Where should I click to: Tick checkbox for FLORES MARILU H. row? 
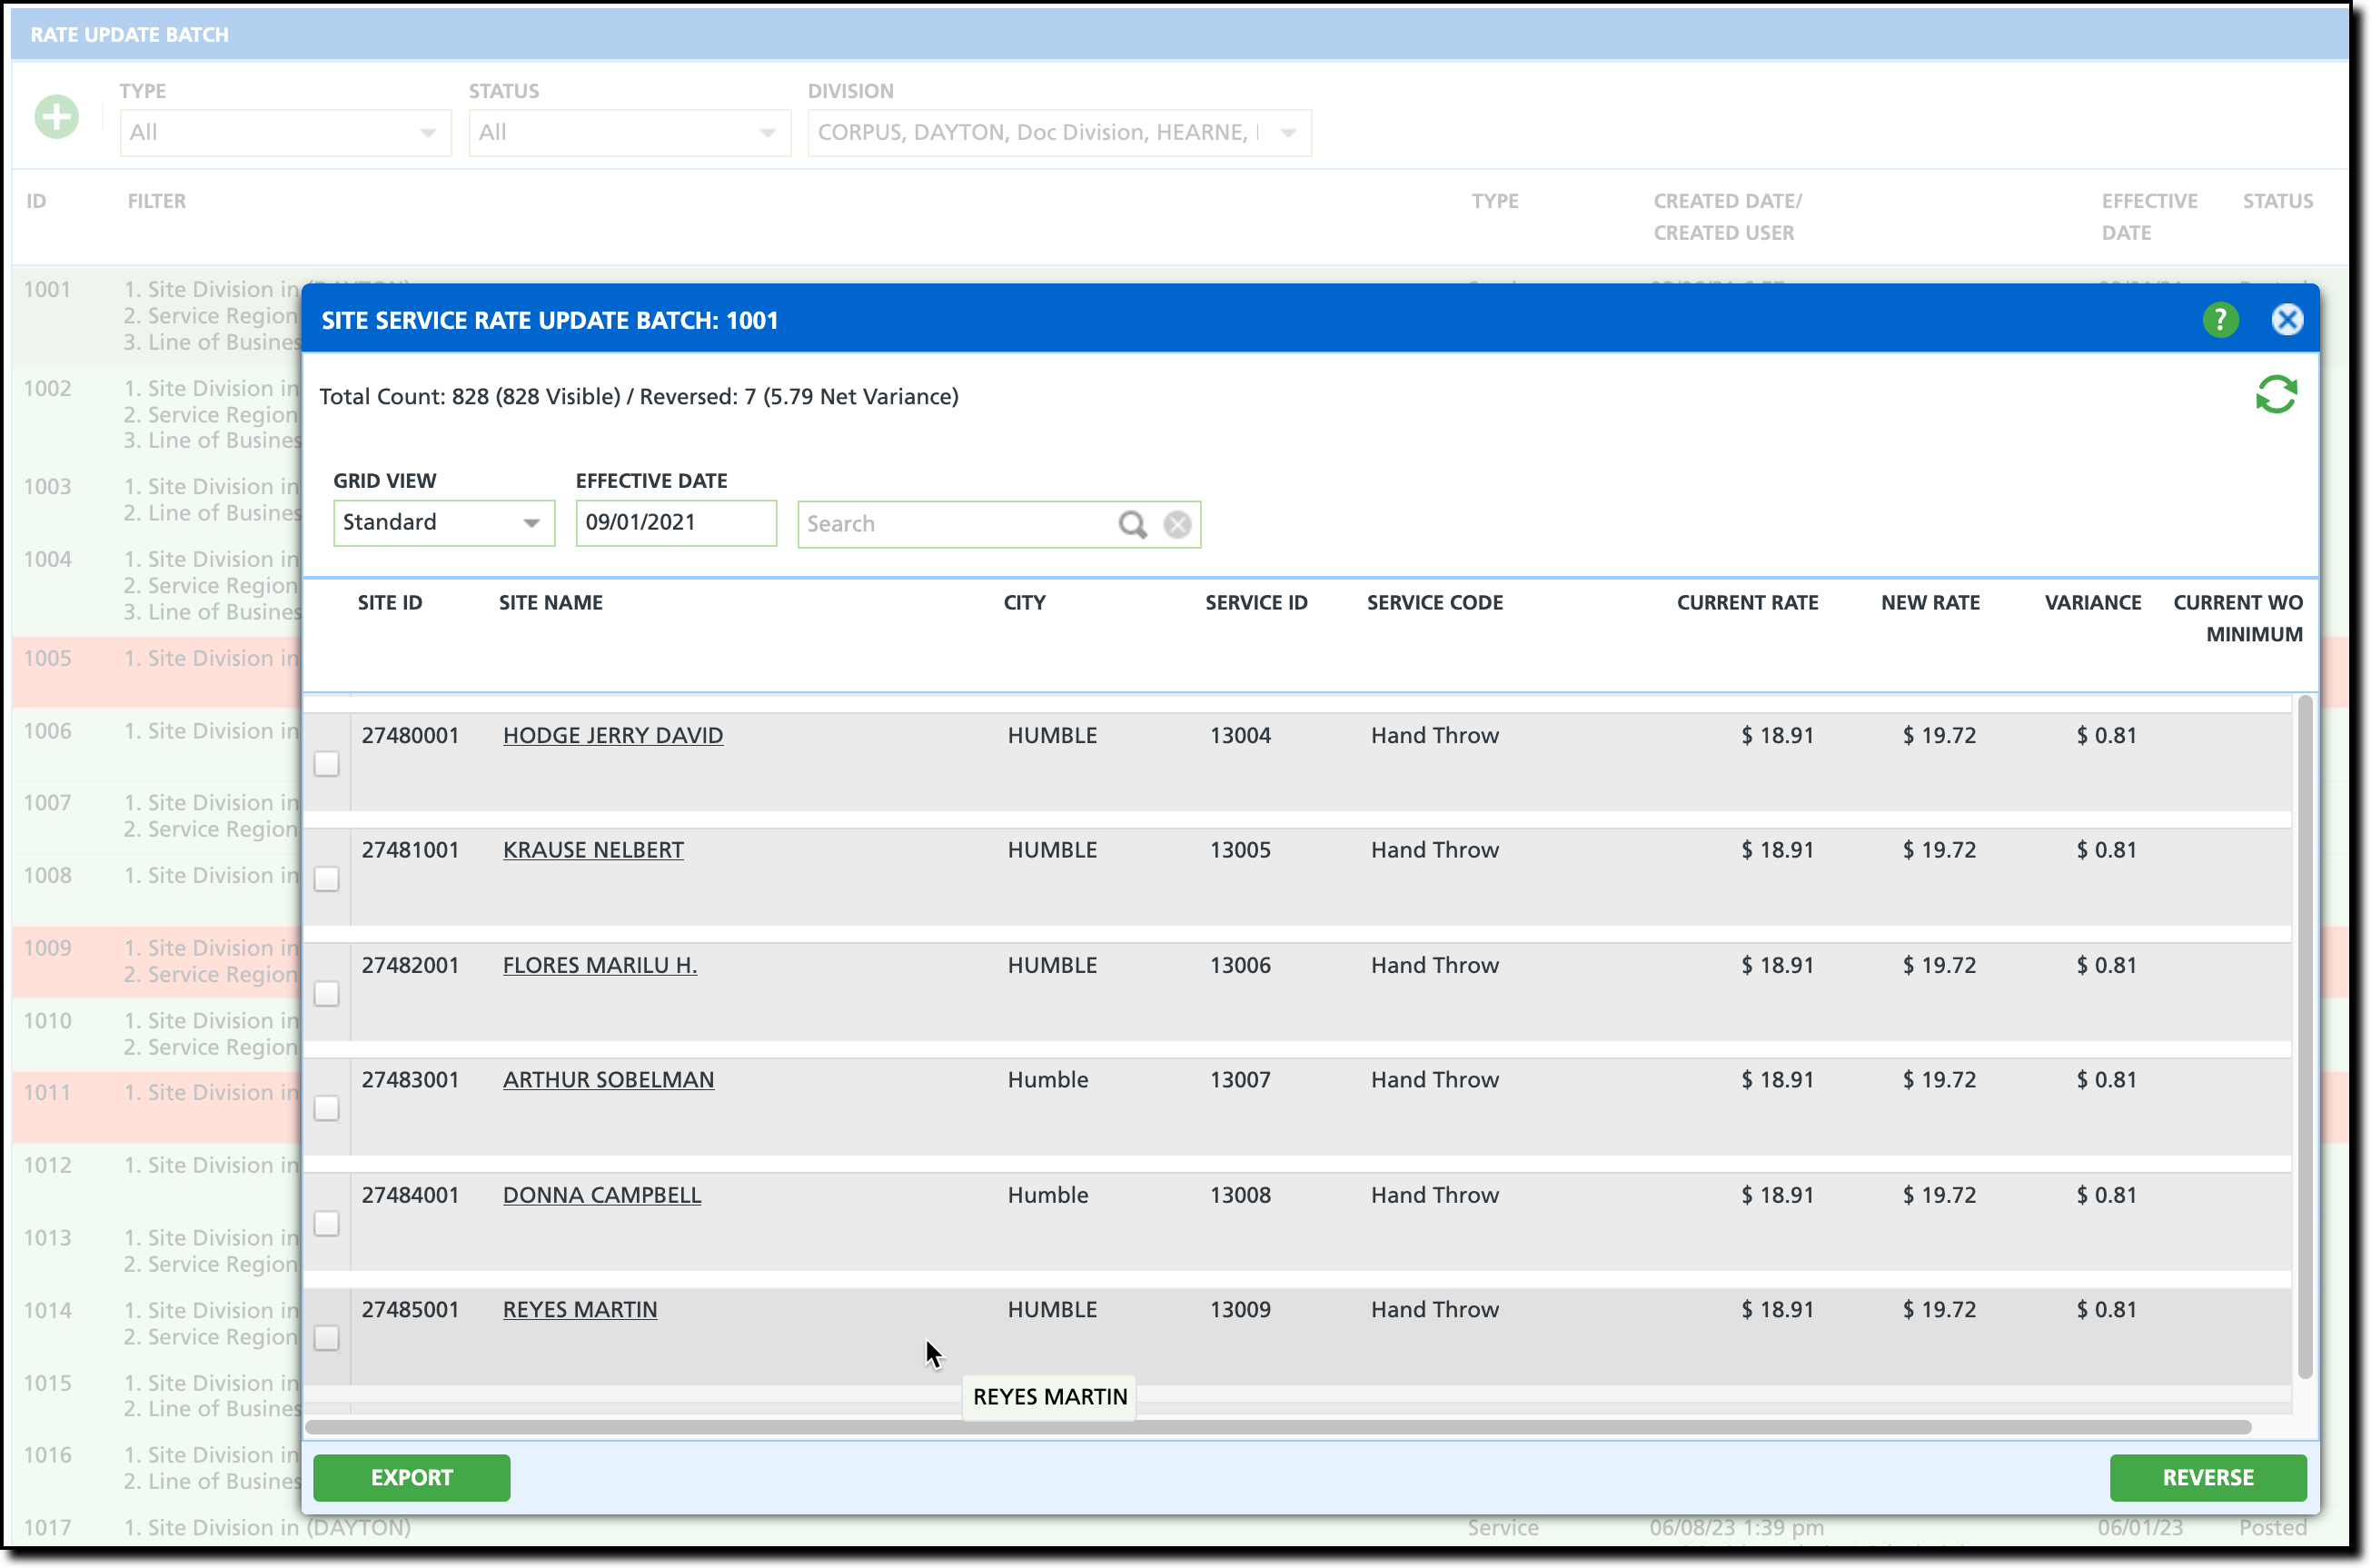pos(327,994)
